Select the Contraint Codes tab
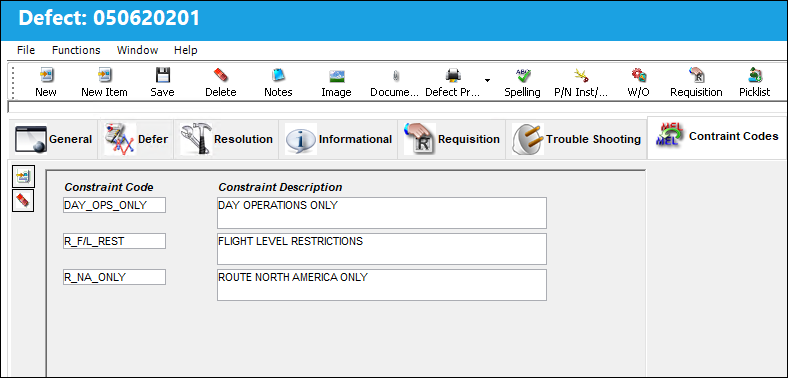Image resolution: width=788 pixels, height=378 pixels. coord(717,137)
